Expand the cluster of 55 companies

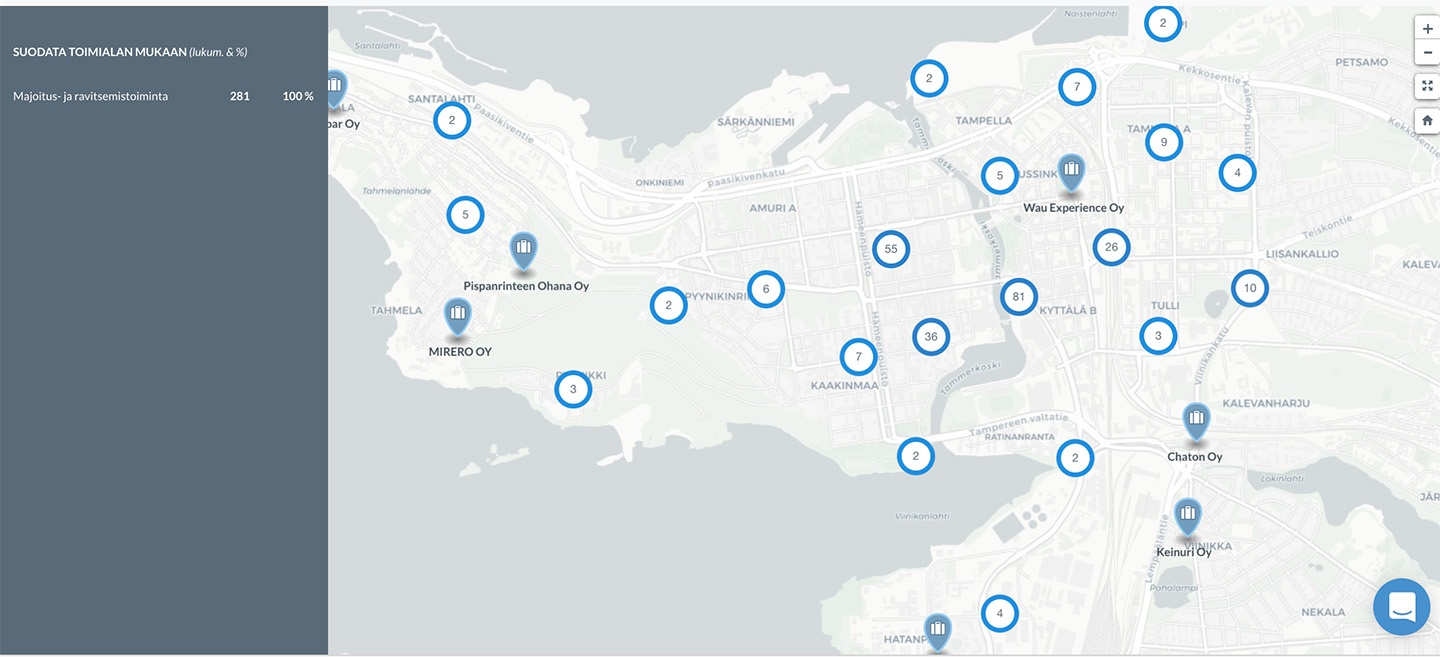(x=890, y=249)
